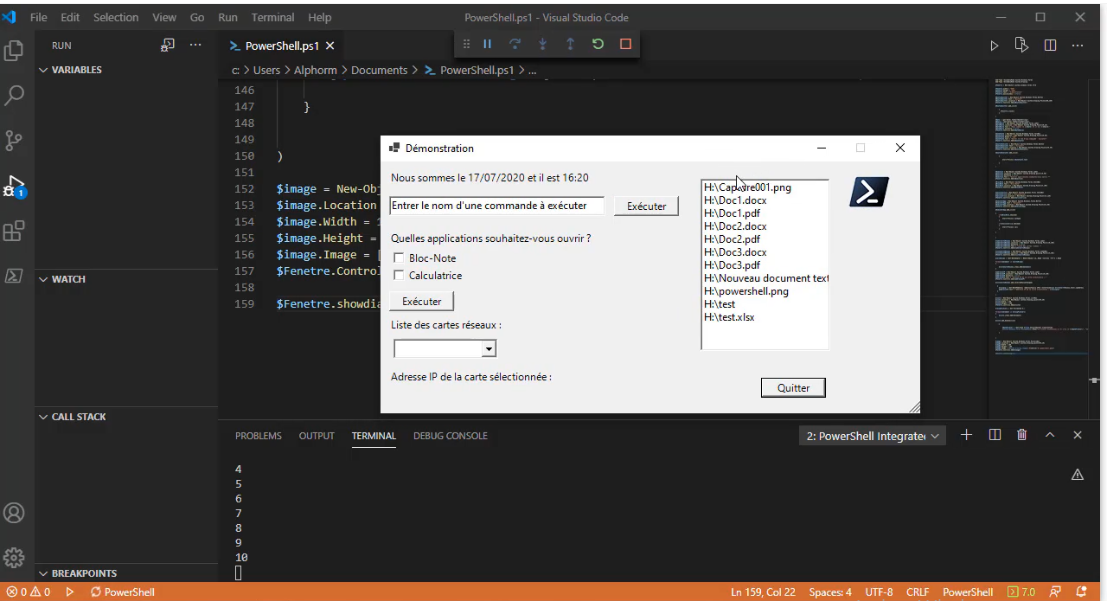This screenshot has width=1107, height=601.
Task: Open the Source Control view
Action: [14, 141]
